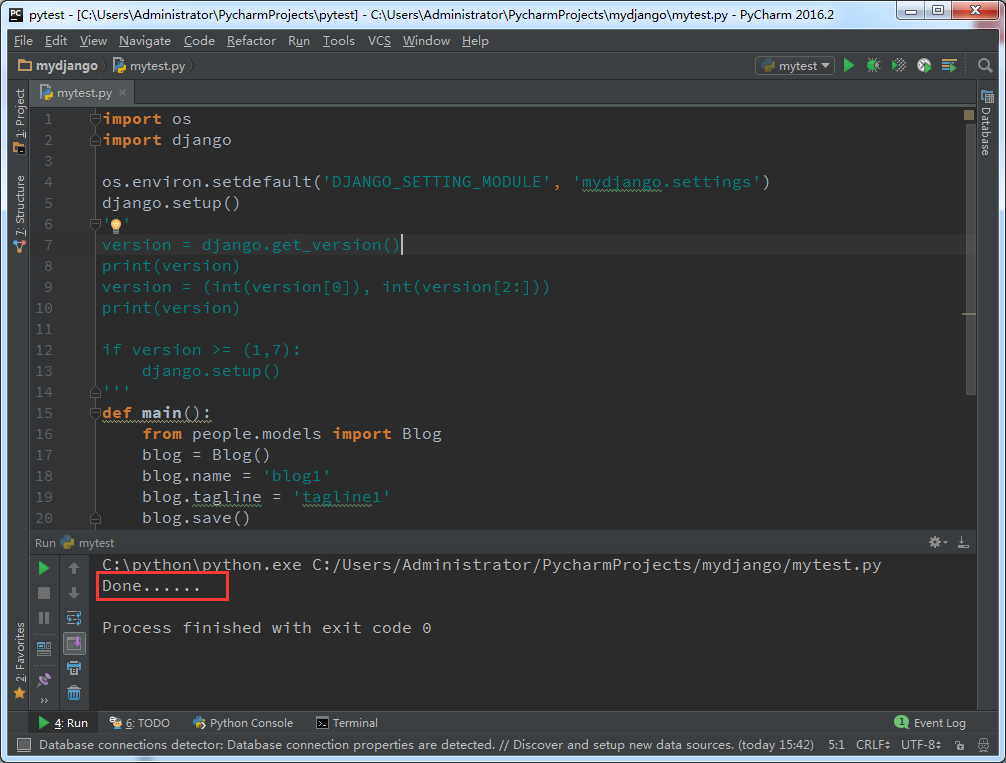This screenshot has height=763, width=1006.
Task: Click the trash icon to clear console output
Action: [x=74, y=693]
